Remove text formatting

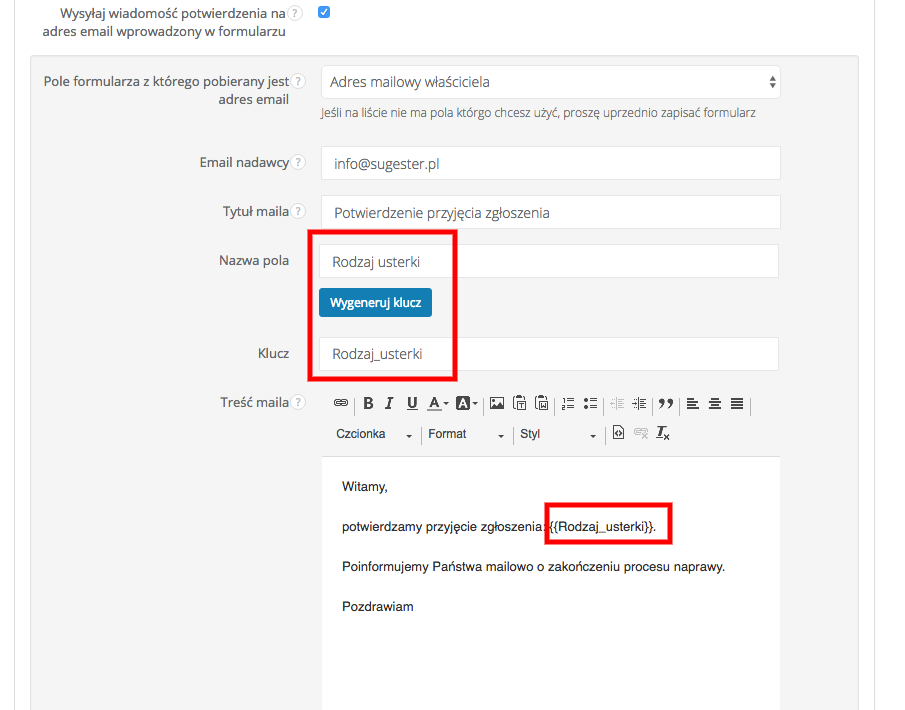click(663, 433)
